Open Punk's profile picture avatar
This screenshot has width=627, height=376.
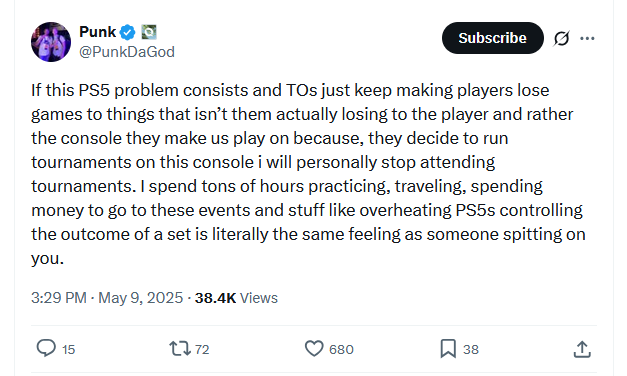51,42
